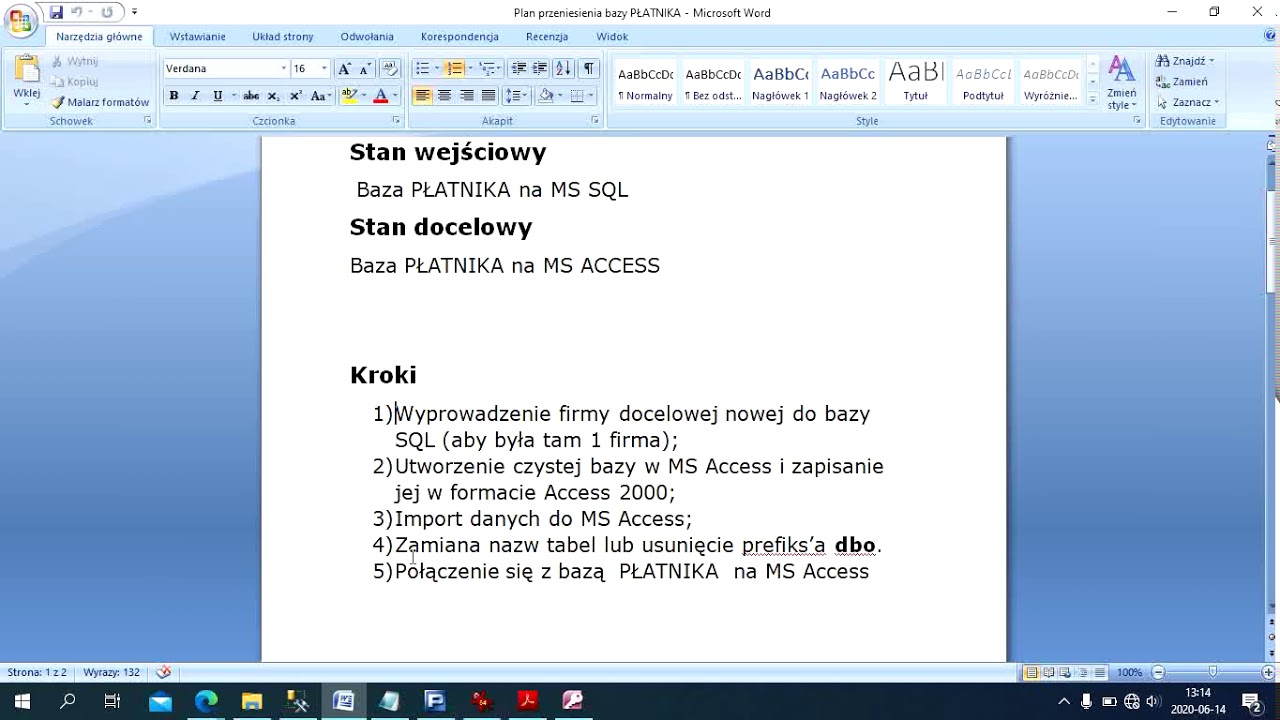Click the Wklej (paste) button
This screenshot has height=720, width=1280.
26,82
